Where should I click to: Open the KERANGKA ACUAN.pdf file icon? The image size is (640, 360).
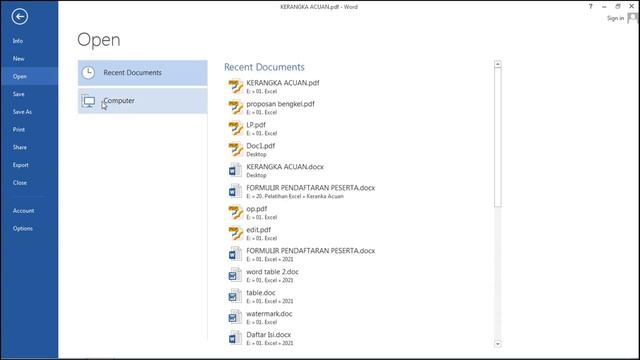click(236, 87)
